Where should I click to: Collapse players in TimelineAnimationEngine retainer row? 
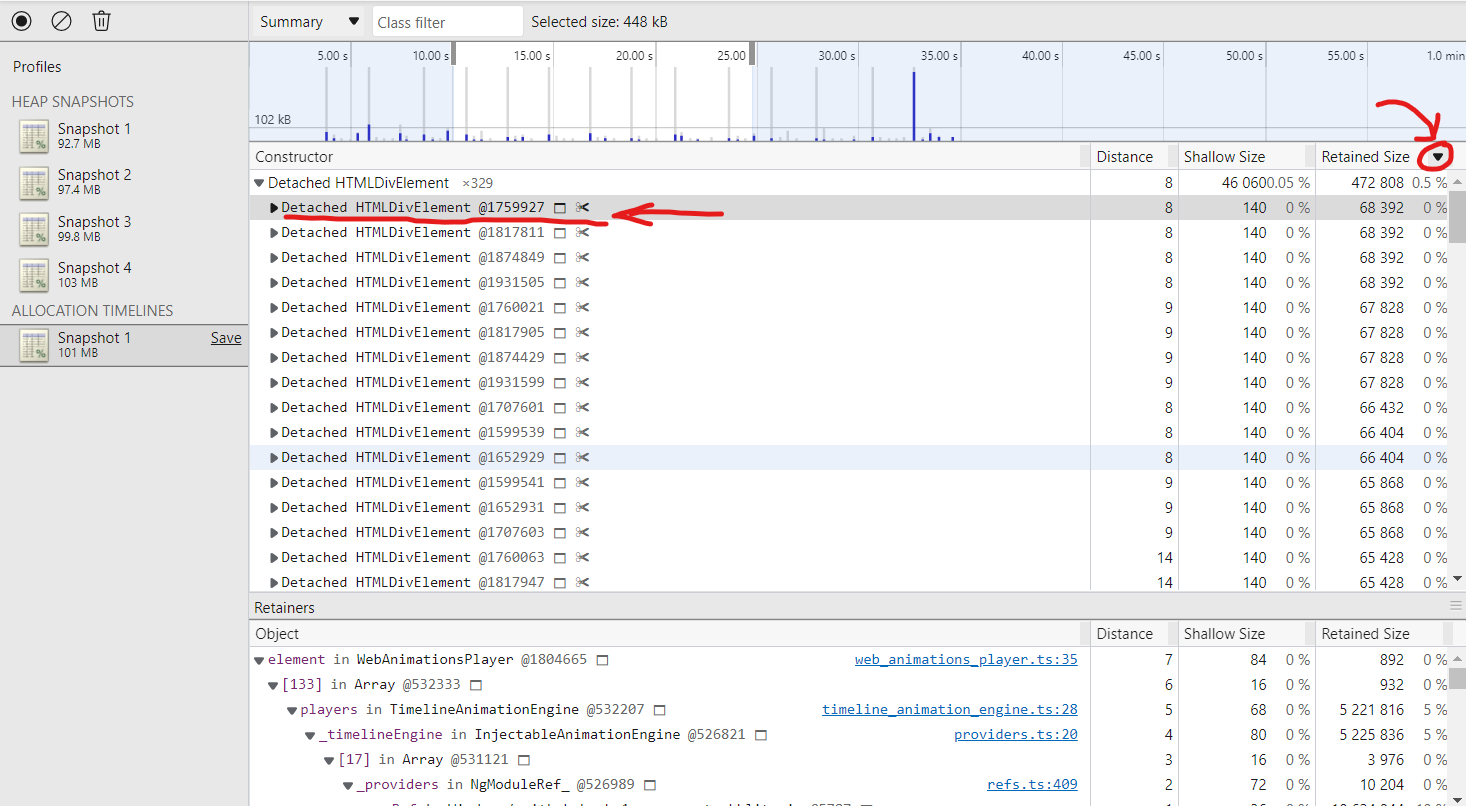coord(291,709)
